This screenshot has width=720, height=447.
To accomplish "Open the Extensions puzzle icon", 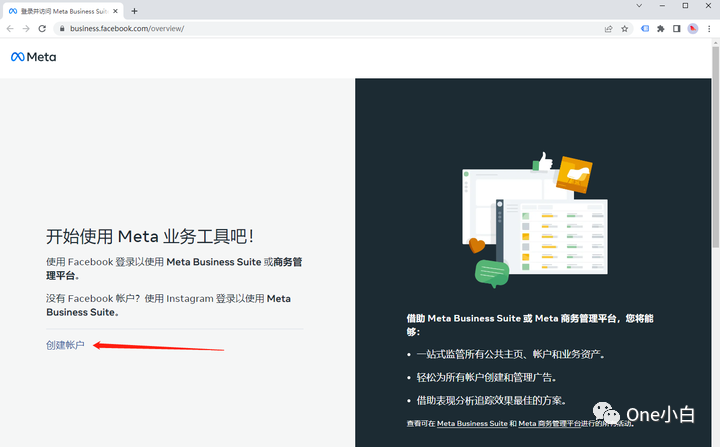I will 661,28.
